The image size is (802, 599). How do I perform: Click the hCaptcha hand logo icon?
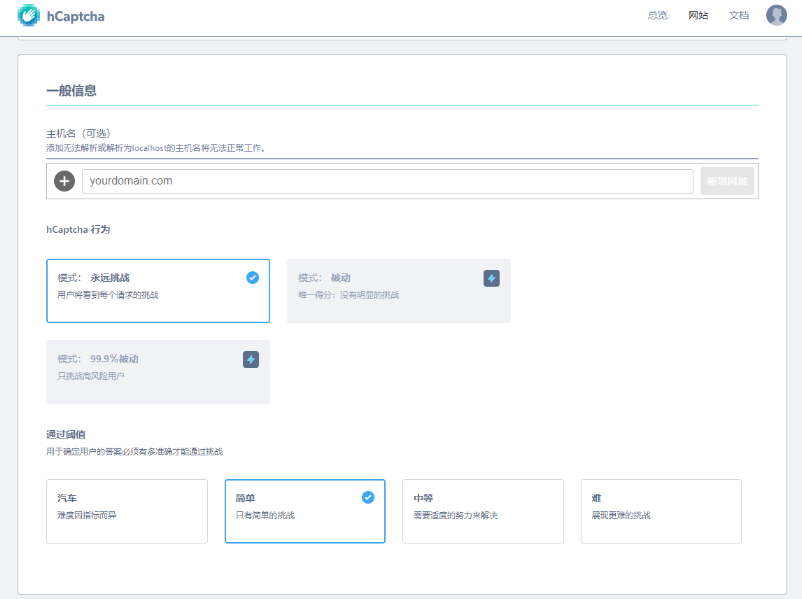click(x=28, y=16)
